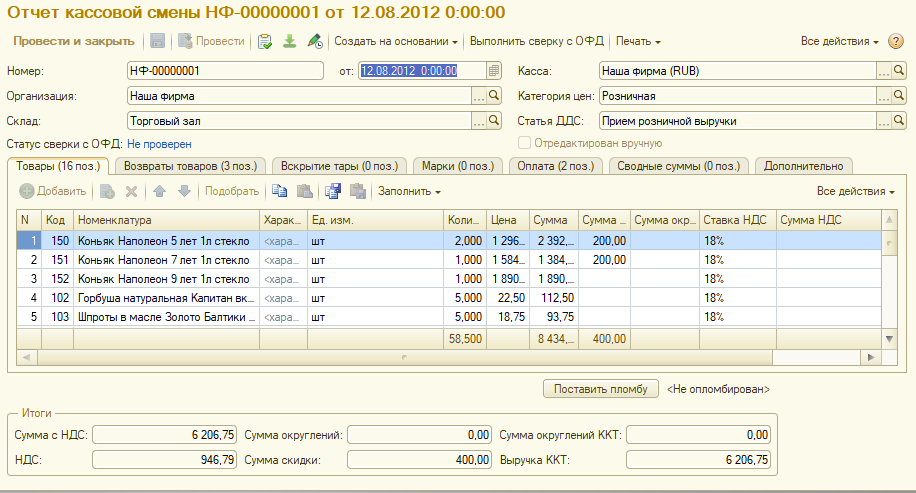The height and width of the screenshot is (493, 916).
Task: Toggle the Отредактирован вручную checkbox
Action: [525, 144]
